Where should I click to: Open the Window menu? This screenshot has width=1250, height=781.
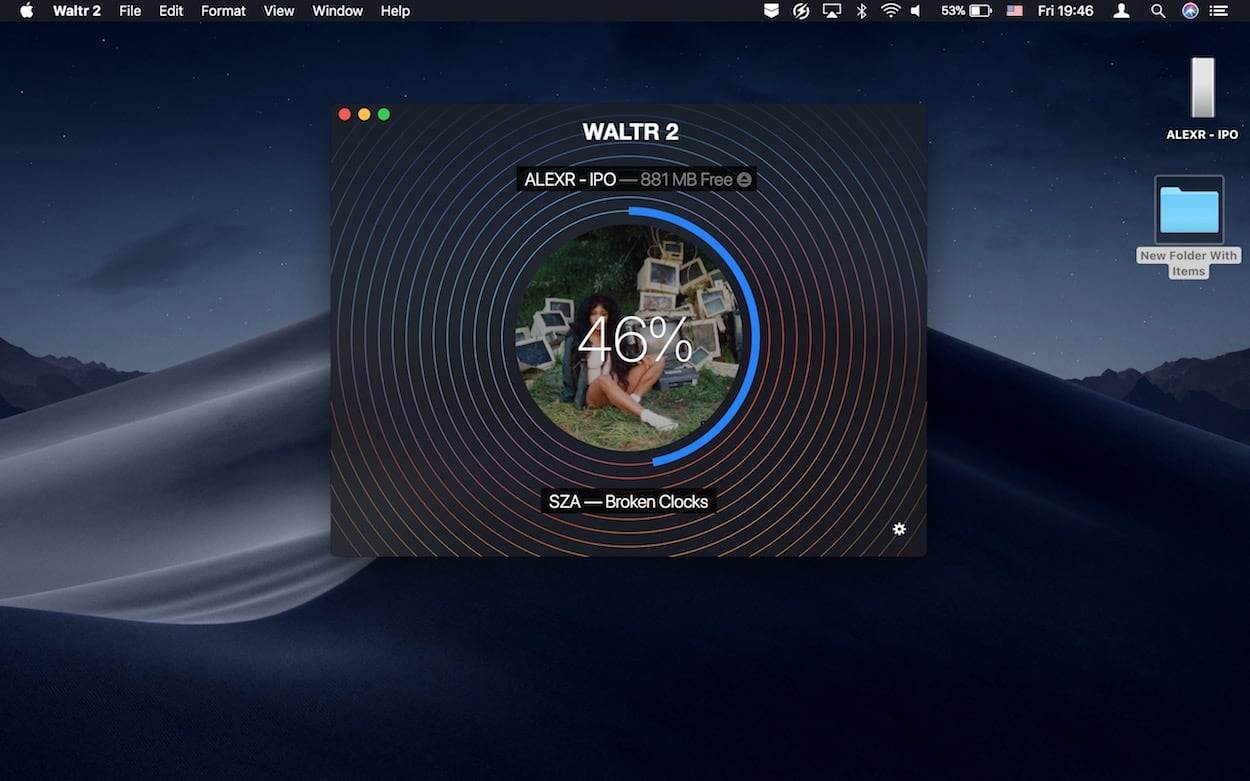337,11
